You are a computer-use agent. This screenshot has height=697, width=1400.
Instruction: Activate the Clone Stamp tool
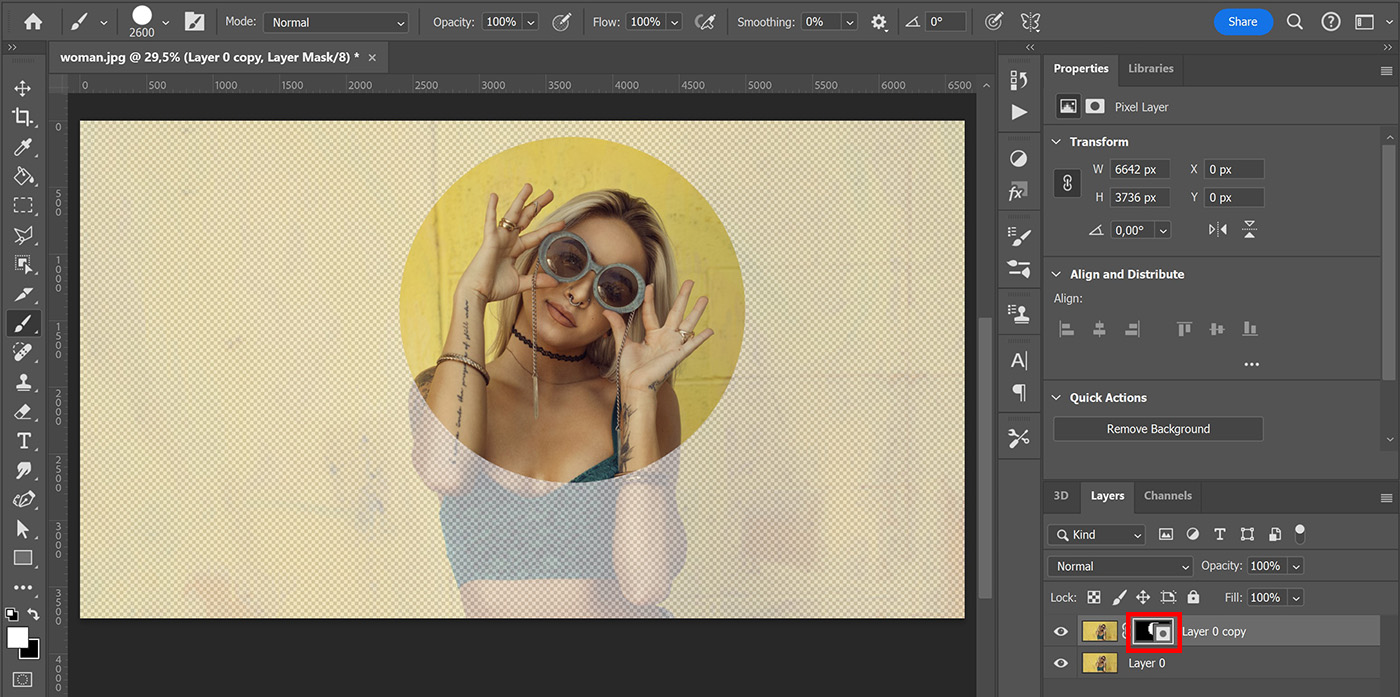pyautogui.click(x=24, y=382)
